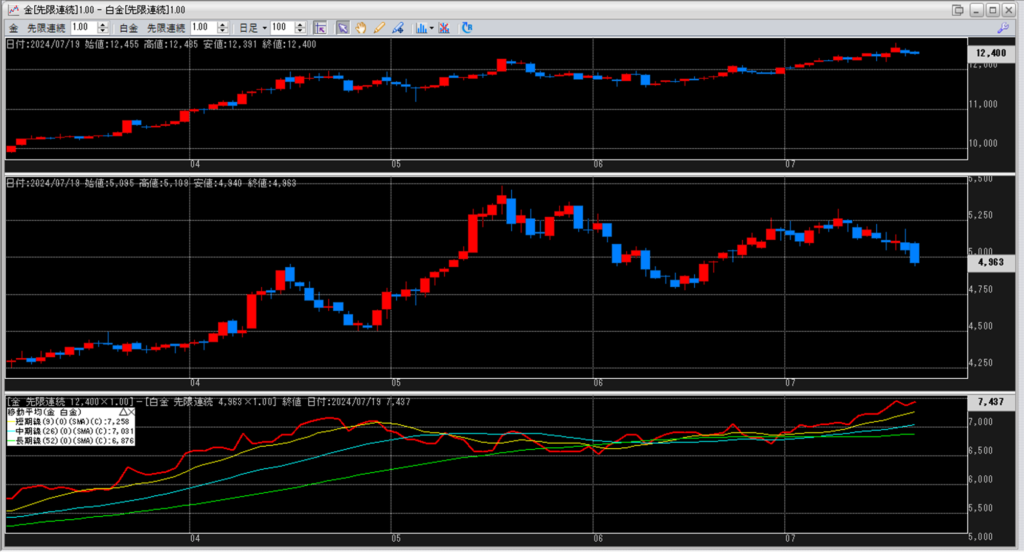
Task: Click the 6,500 axis label on the spread chart
Action: (981, 450)
